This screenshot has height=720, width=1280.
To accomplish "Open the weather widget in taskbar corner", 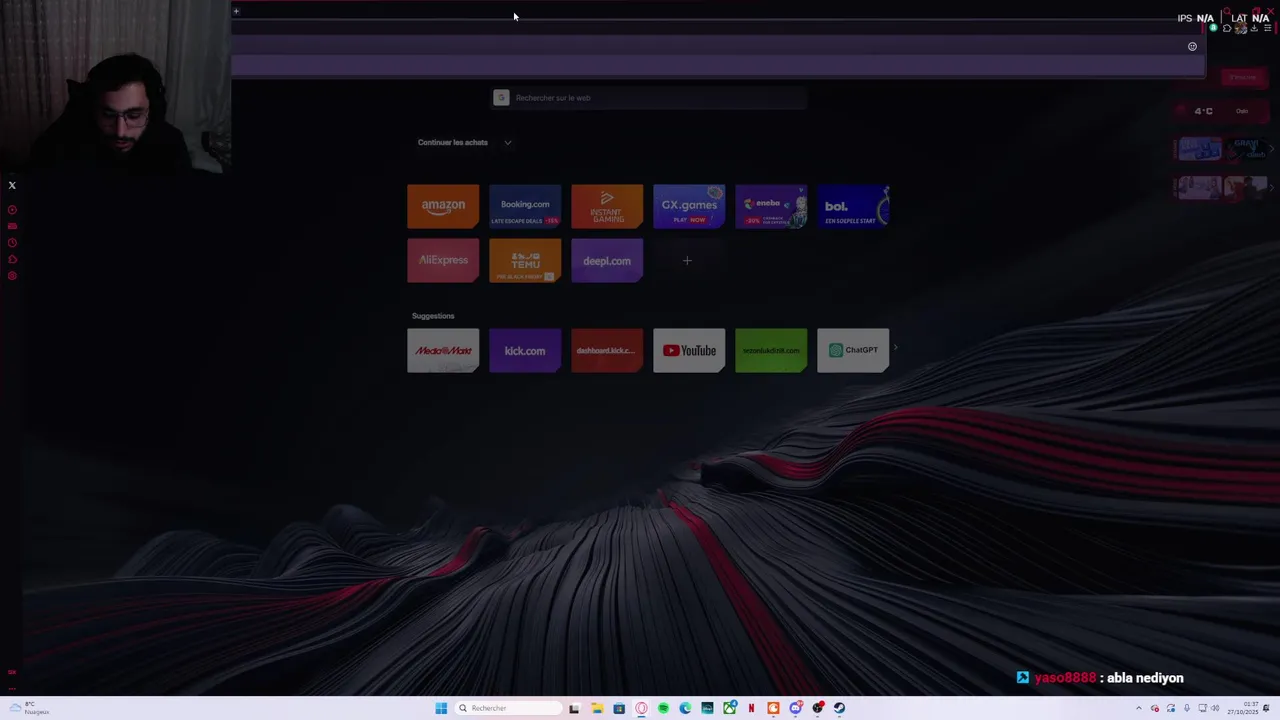I will click(28, 708).
